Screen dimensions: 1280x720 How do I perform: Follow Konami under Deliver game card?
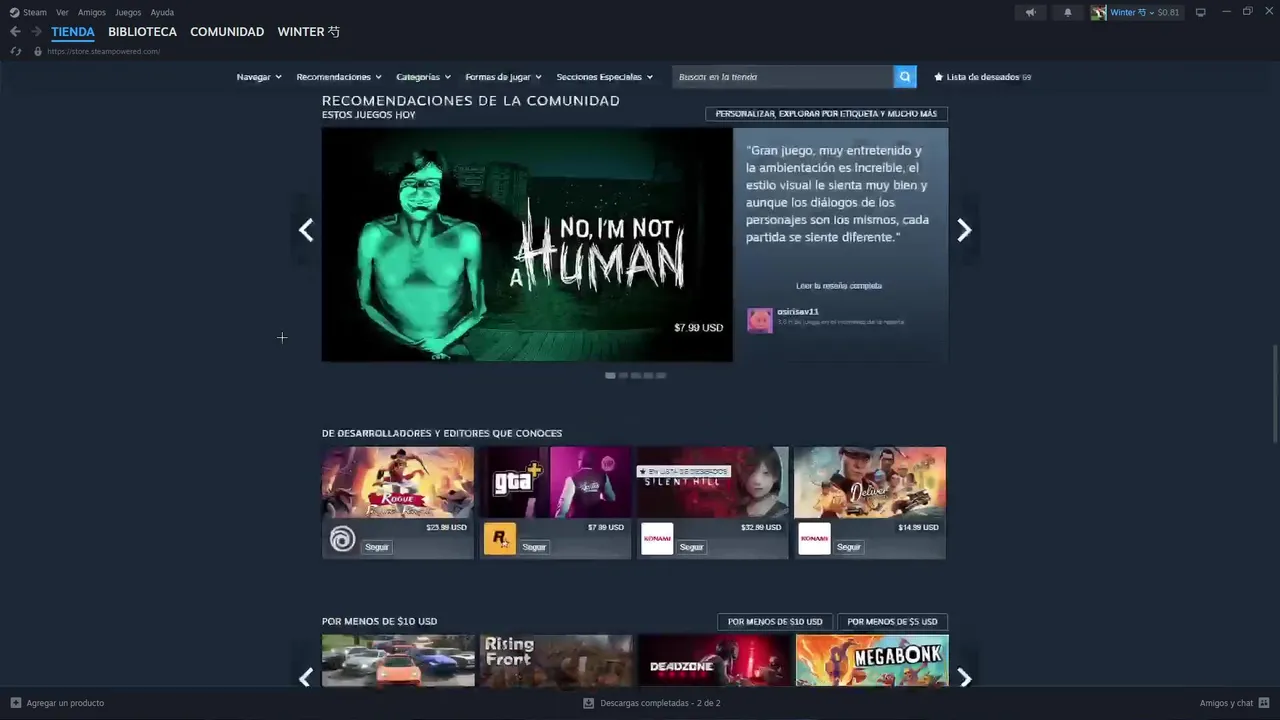pyautogui.click(x=848, y=547)
